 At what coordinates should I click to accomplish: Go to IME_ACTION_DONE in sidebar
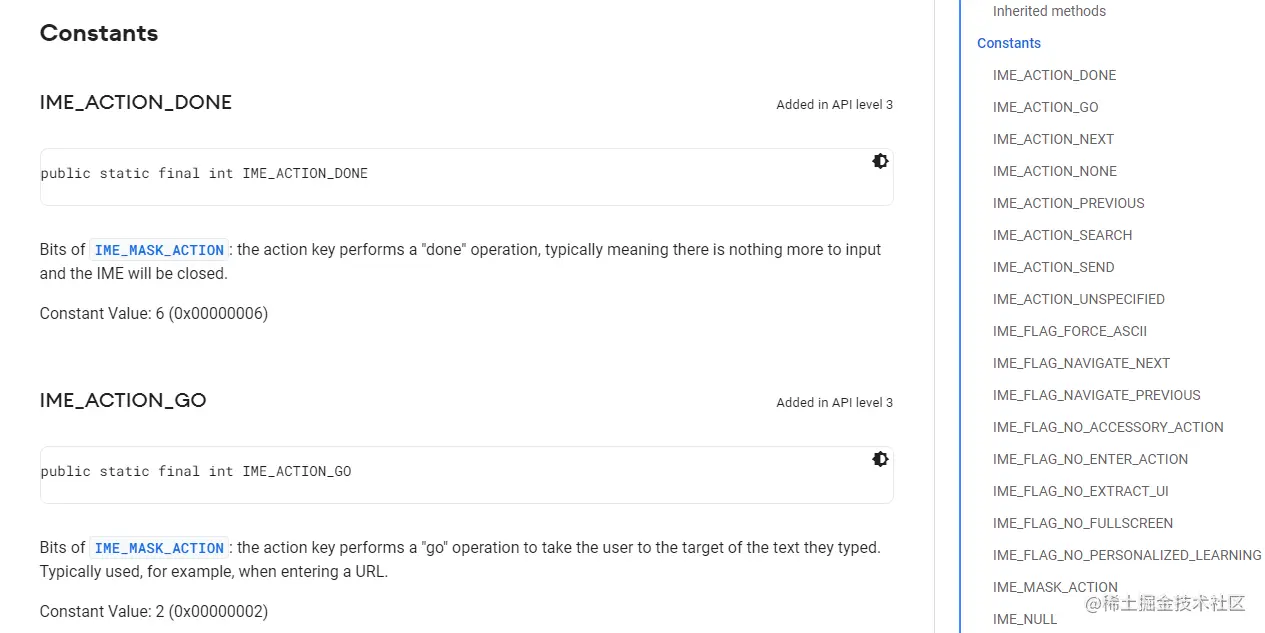[1054, 75]
